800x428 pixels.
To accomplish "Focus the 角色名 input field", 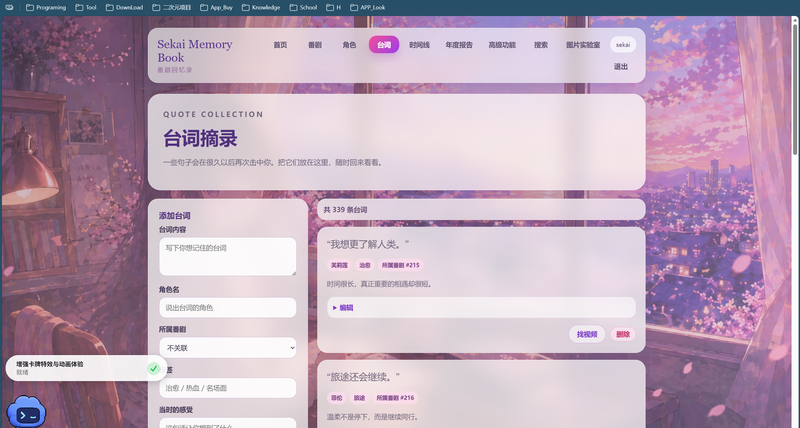I will tap(228, 308).
